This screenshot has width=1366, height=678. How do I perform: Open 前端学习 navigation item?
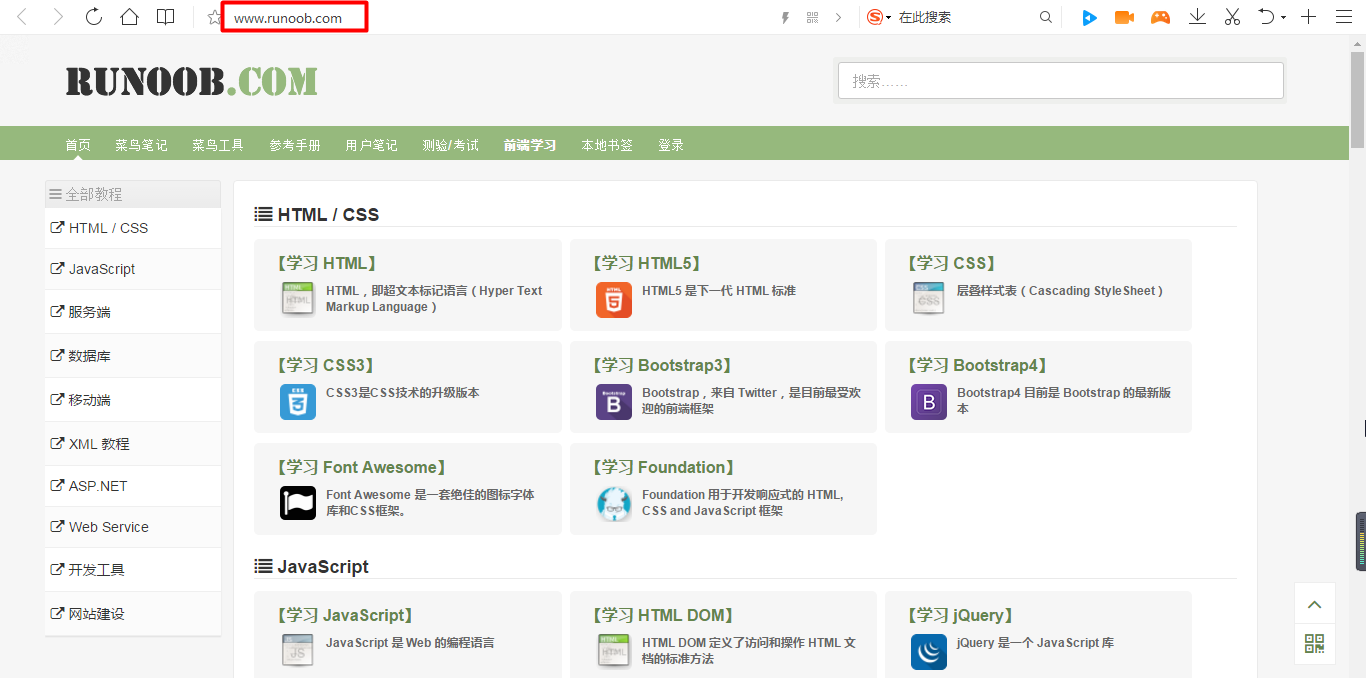pyautogui.click(x=530, y=145)
